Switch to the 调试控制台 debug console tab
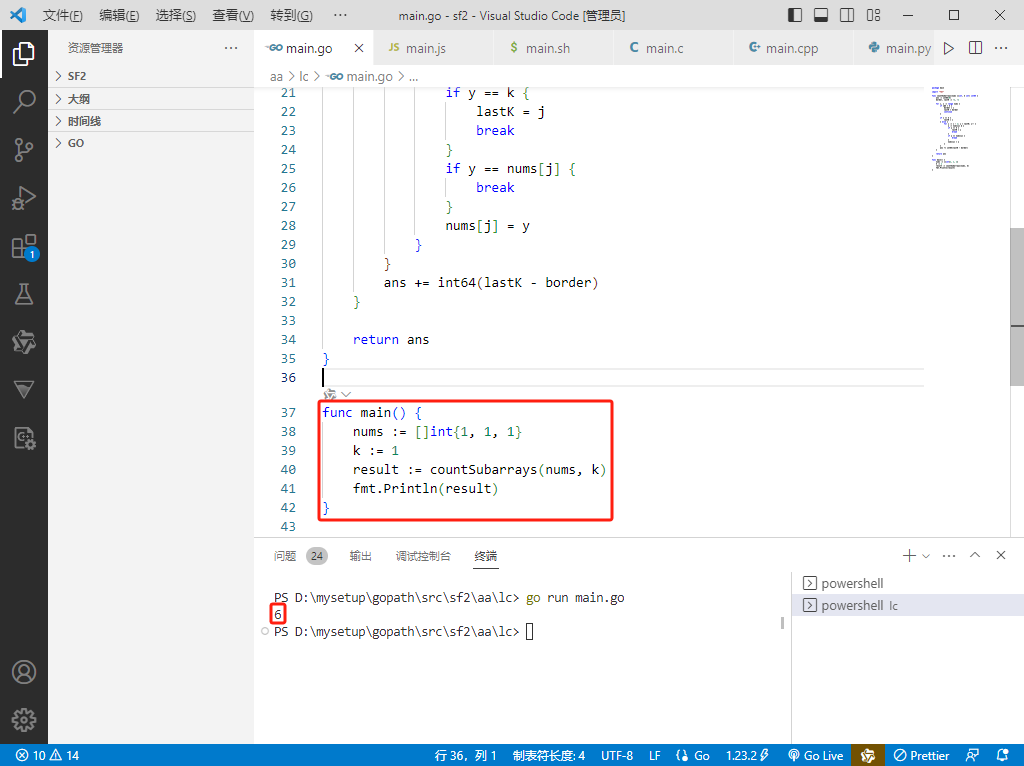1024x766 pixels. point(423,556)
